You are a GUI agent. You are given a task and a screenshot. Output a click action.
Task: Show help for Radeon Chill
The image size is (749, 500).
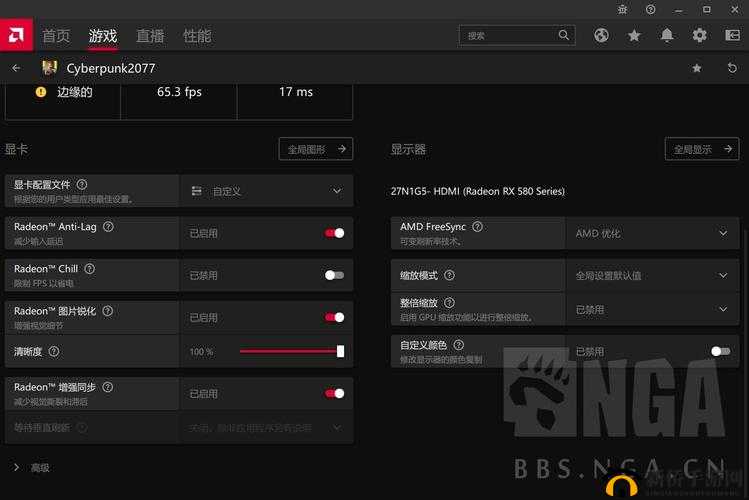coord(90,269)
